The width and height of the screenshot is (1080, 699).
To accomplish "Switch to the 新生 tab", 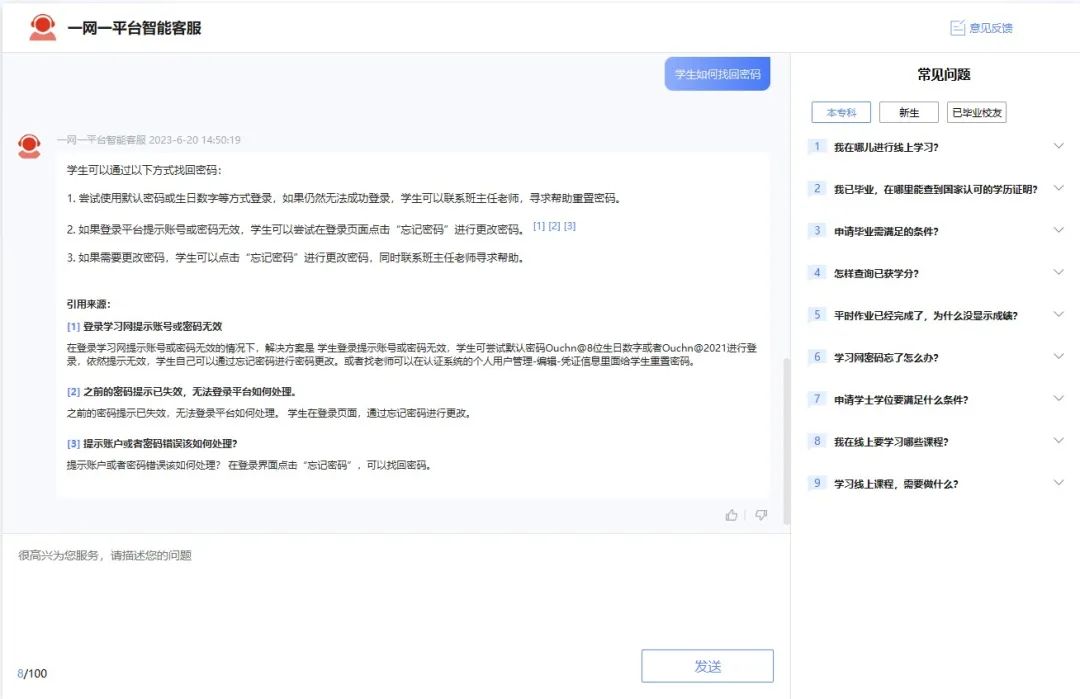I will tap(908, 113).
